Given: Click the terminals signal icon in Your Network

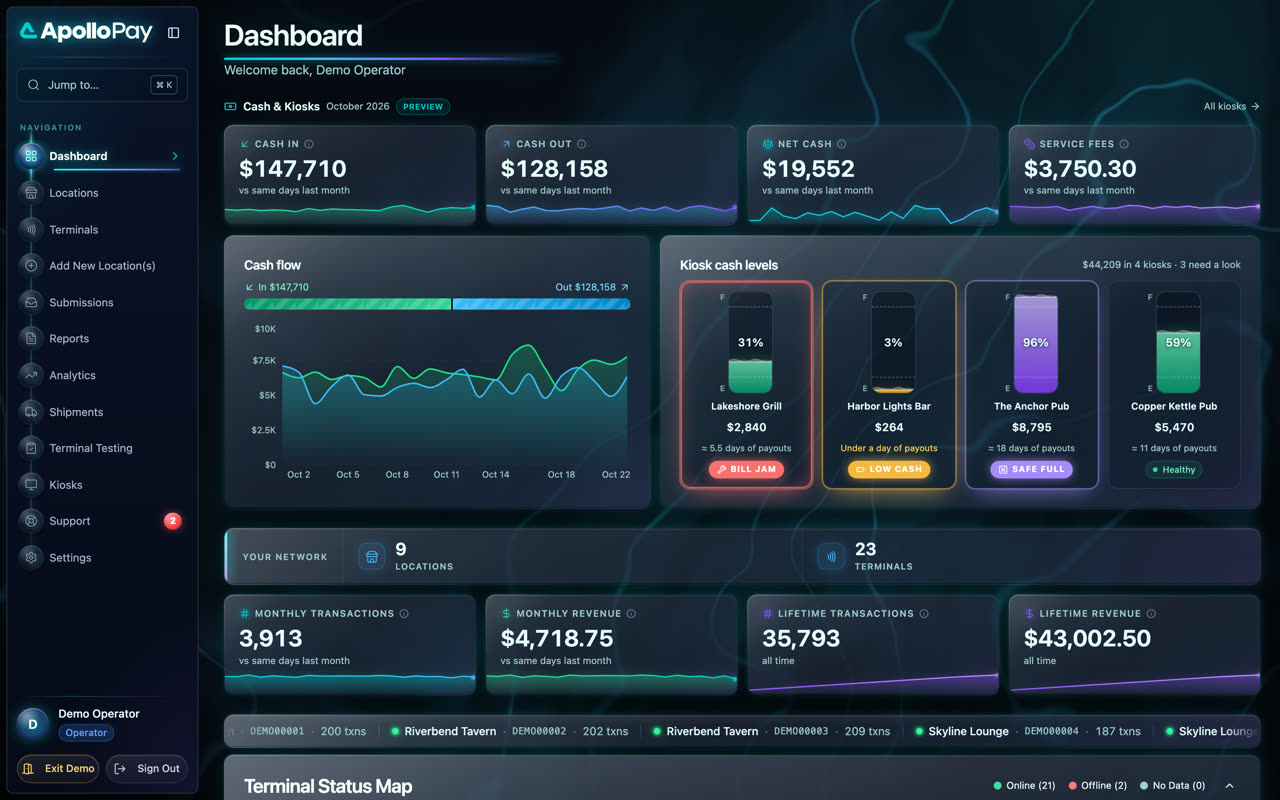Looking at the screenshot, I should [831, 557].
